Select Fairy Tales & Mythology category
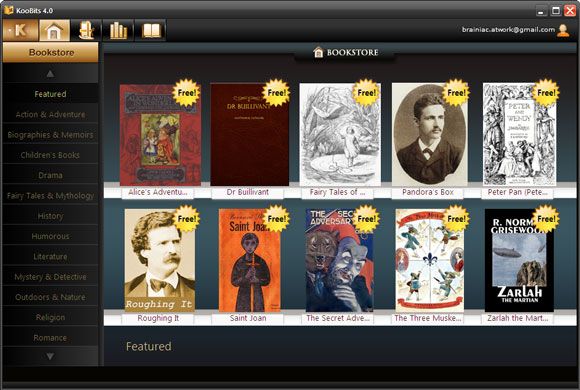 click(x=50, y=195)
